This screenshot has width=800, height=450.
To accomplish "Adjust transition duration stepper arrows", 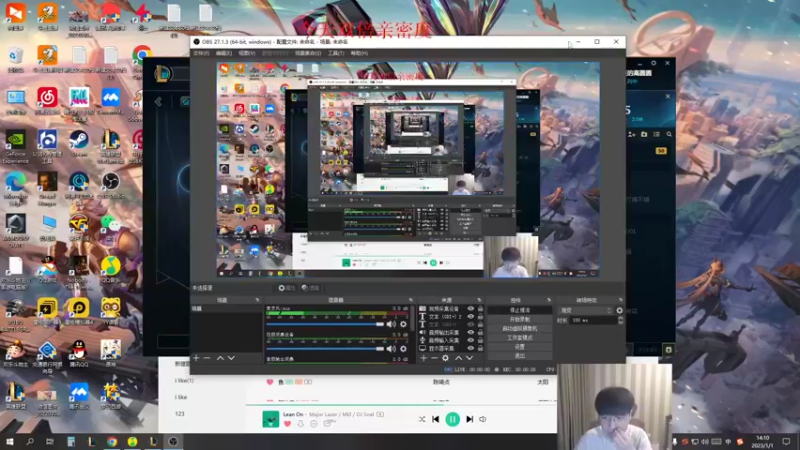I will (x=620, y=320).
